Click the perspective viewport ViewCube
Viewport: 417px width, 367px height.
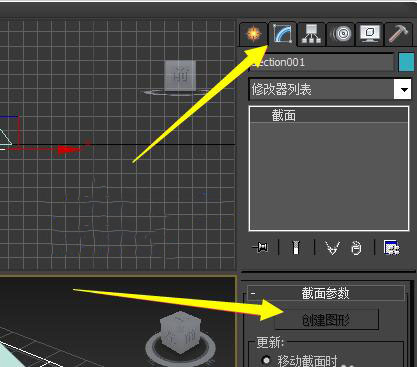[x=180, y=333]
